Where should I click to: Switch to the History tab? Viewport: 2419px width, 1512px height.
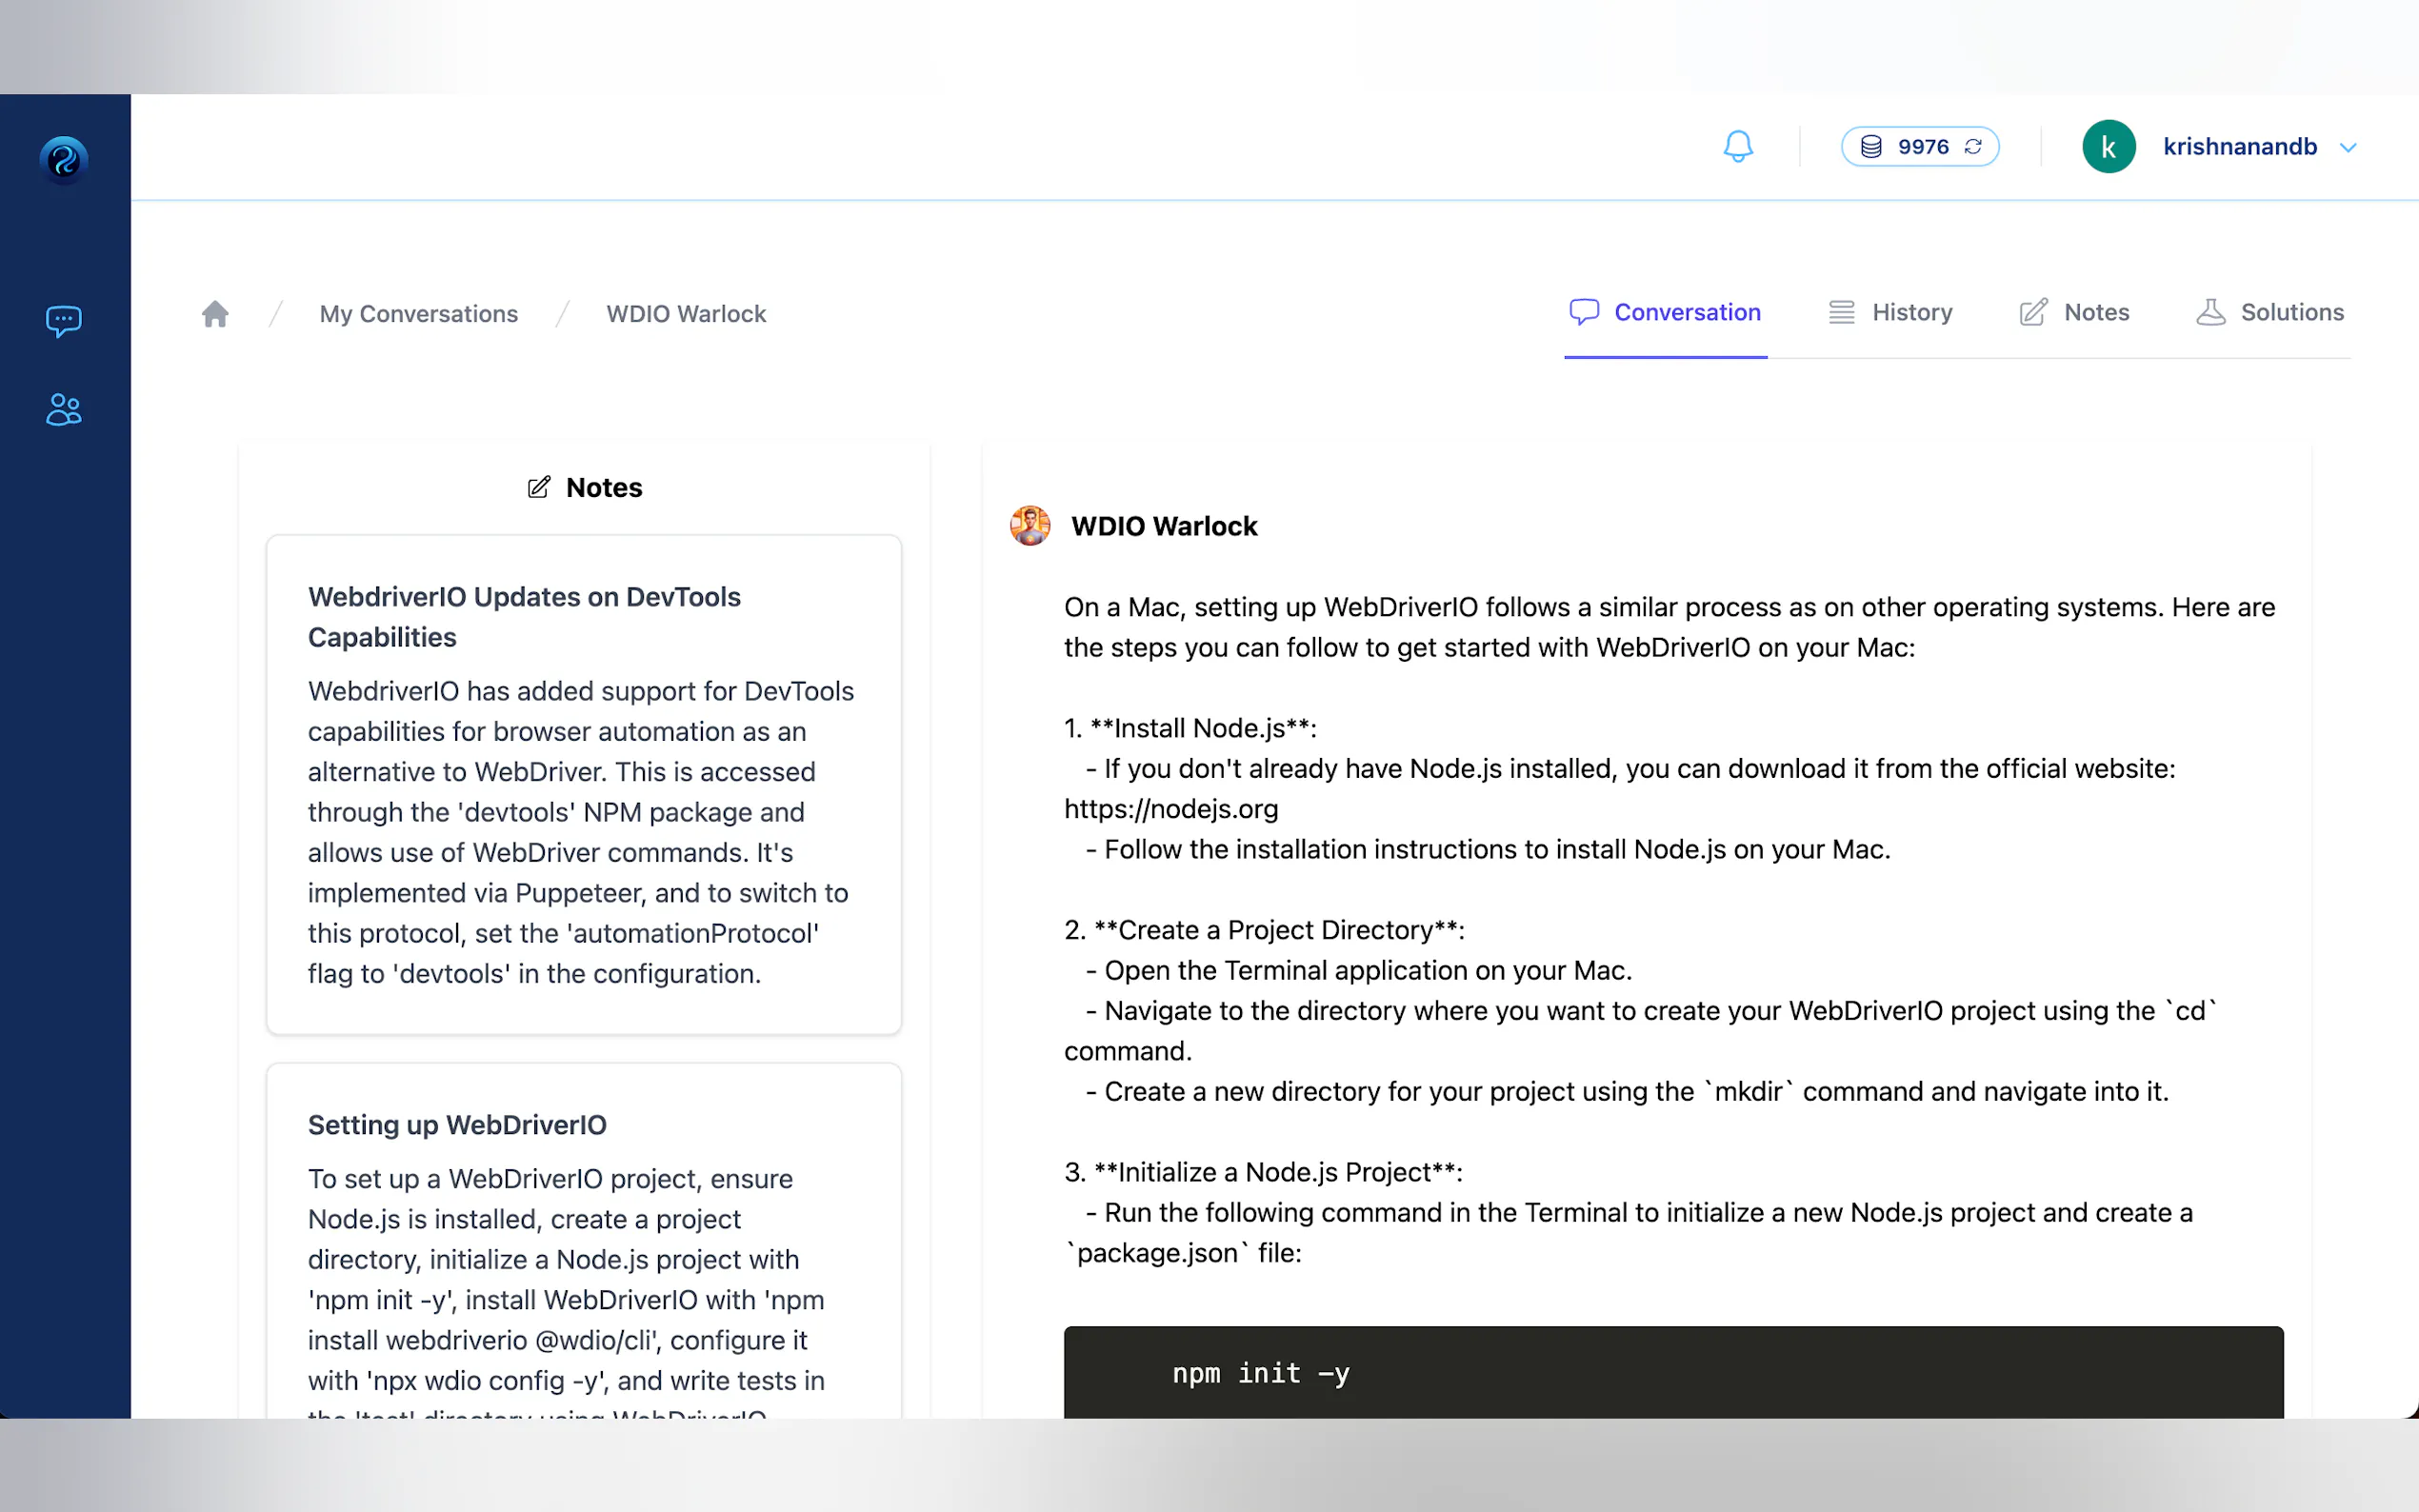1890,312
